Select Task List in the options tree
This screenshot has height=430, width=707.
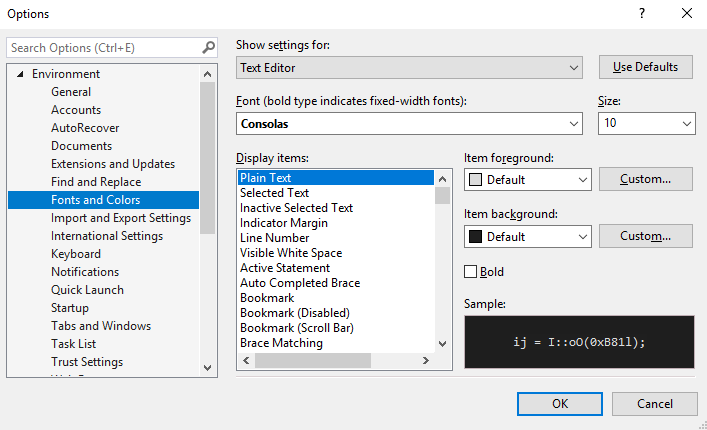pyautogui.click(x=73, y=344)
